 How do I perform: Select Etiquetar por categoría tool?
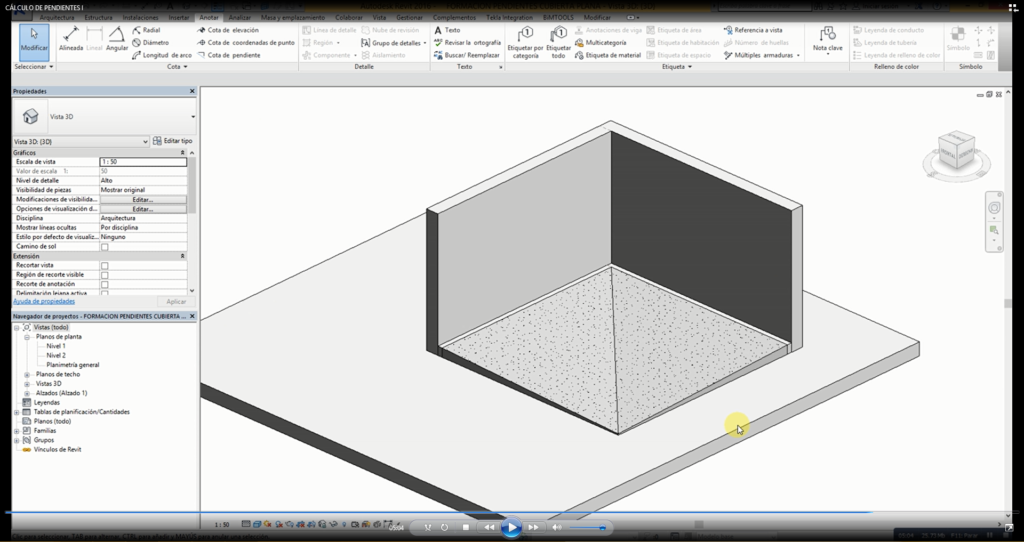point(525,42)
